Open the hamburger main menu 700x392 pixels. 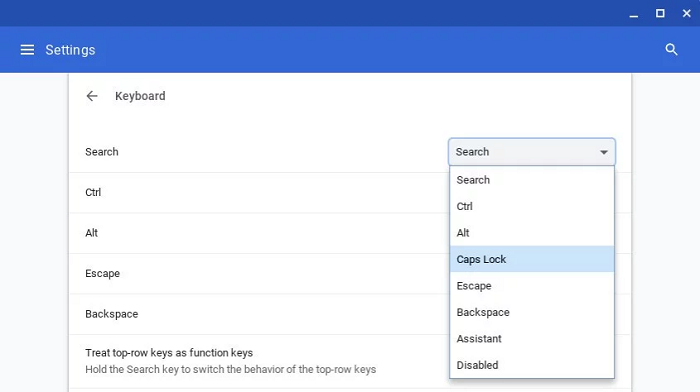pos(27,50)
